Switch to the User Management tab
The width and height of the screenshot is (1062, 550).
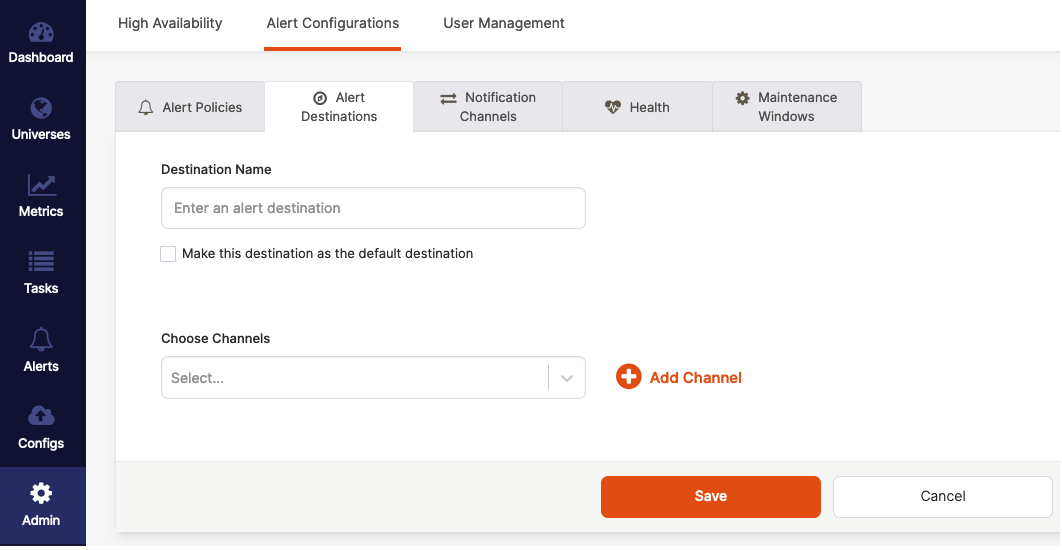coord(504,23)
